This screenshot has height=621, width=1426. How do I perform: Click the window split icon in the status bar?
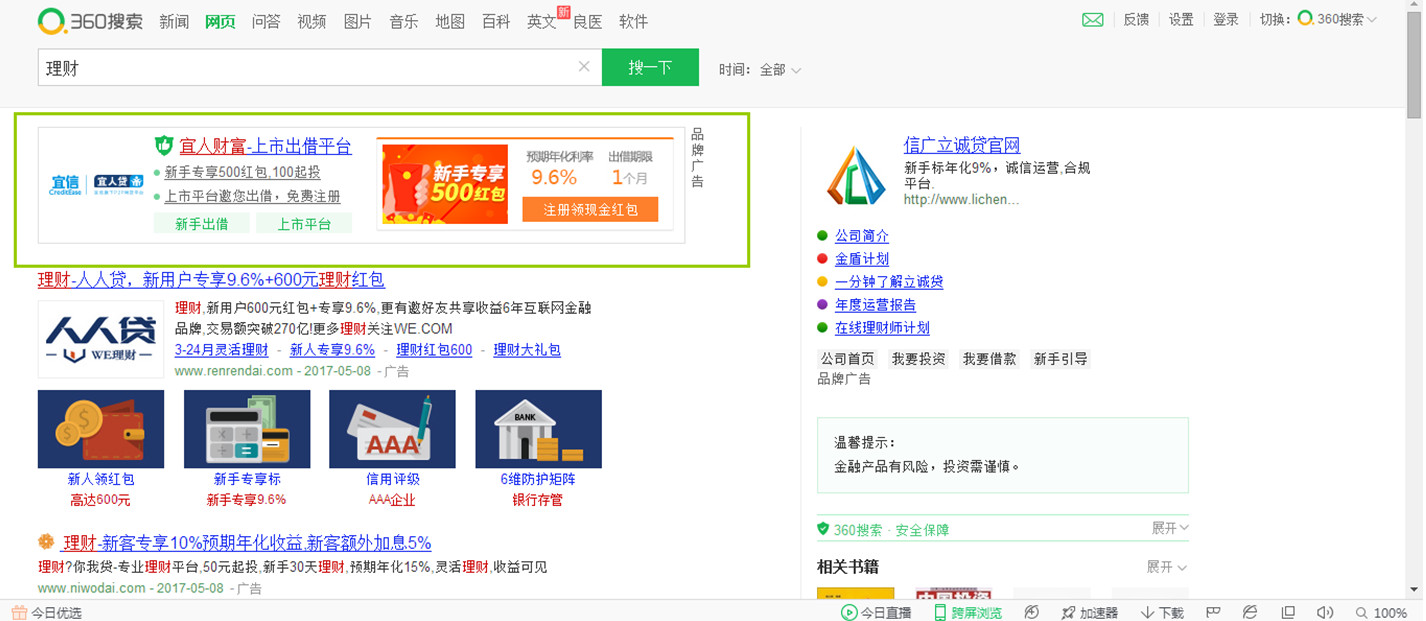[1288, 612]
